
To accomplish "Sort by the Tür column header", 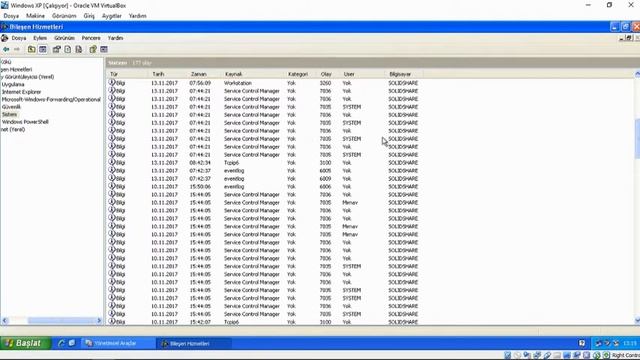I will (128, 74).
